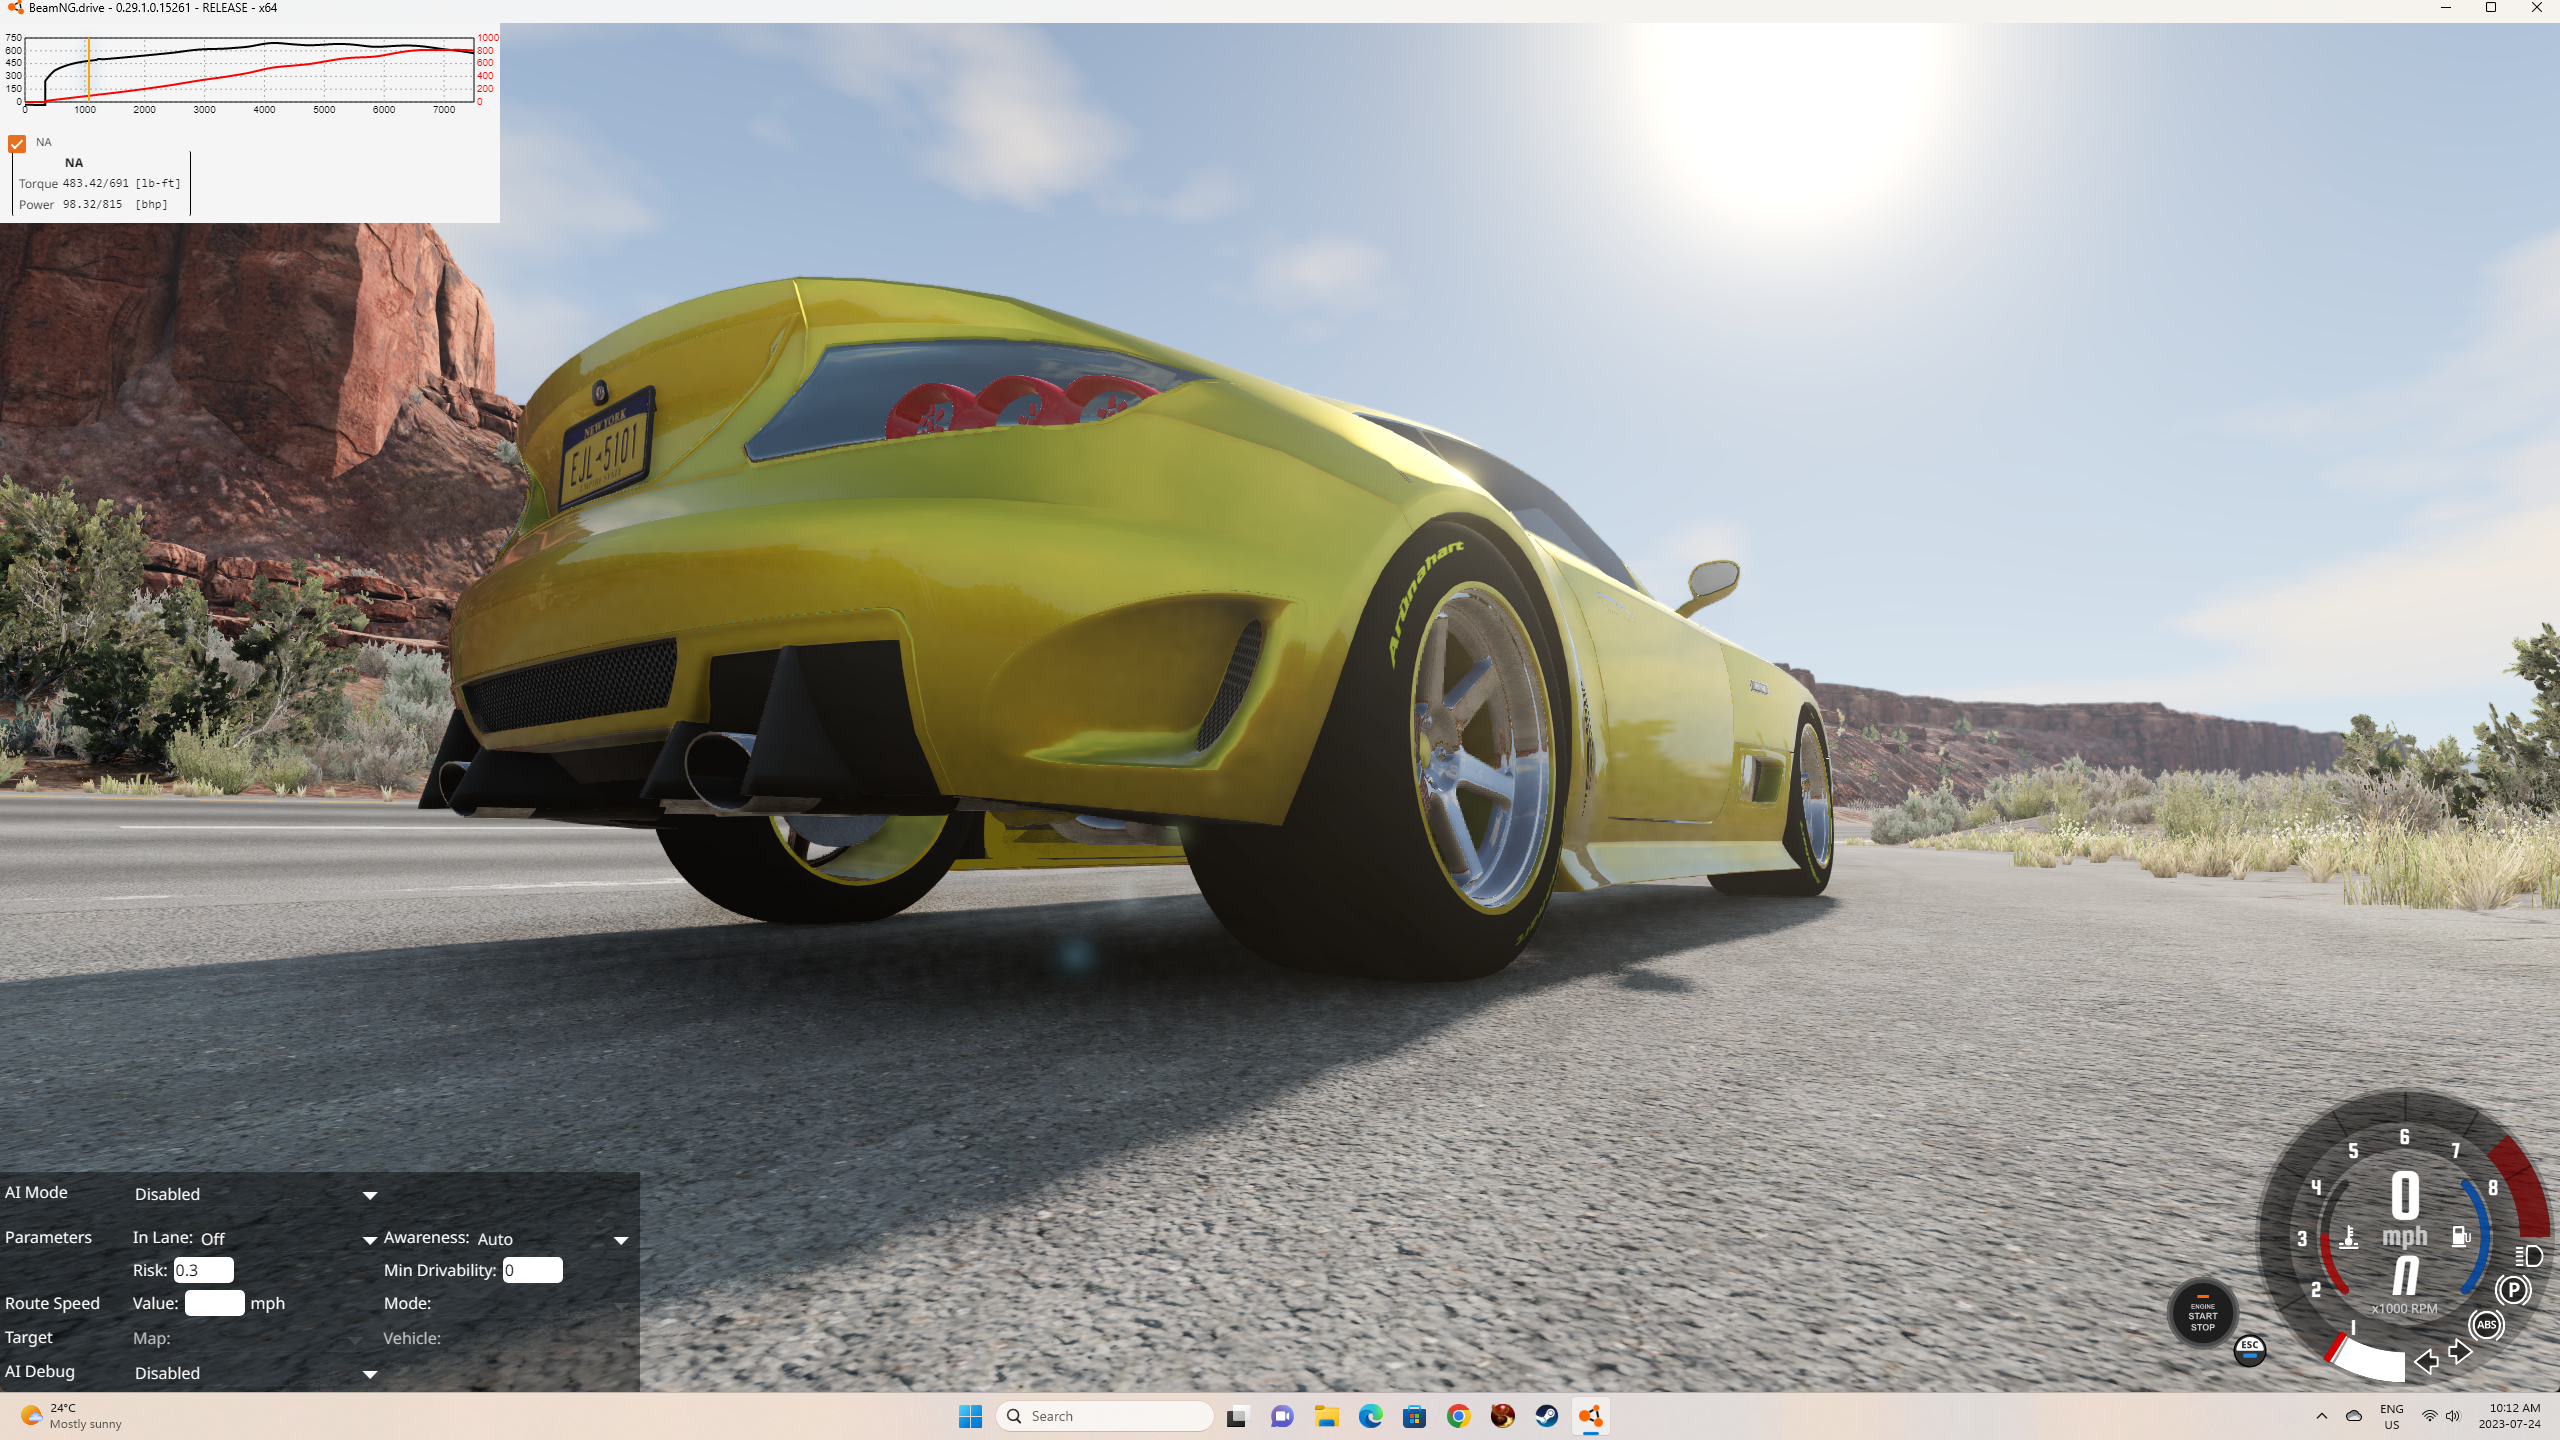Click the fuel gauge pump icon

pyautogui.click(x=2461, y=1237)
